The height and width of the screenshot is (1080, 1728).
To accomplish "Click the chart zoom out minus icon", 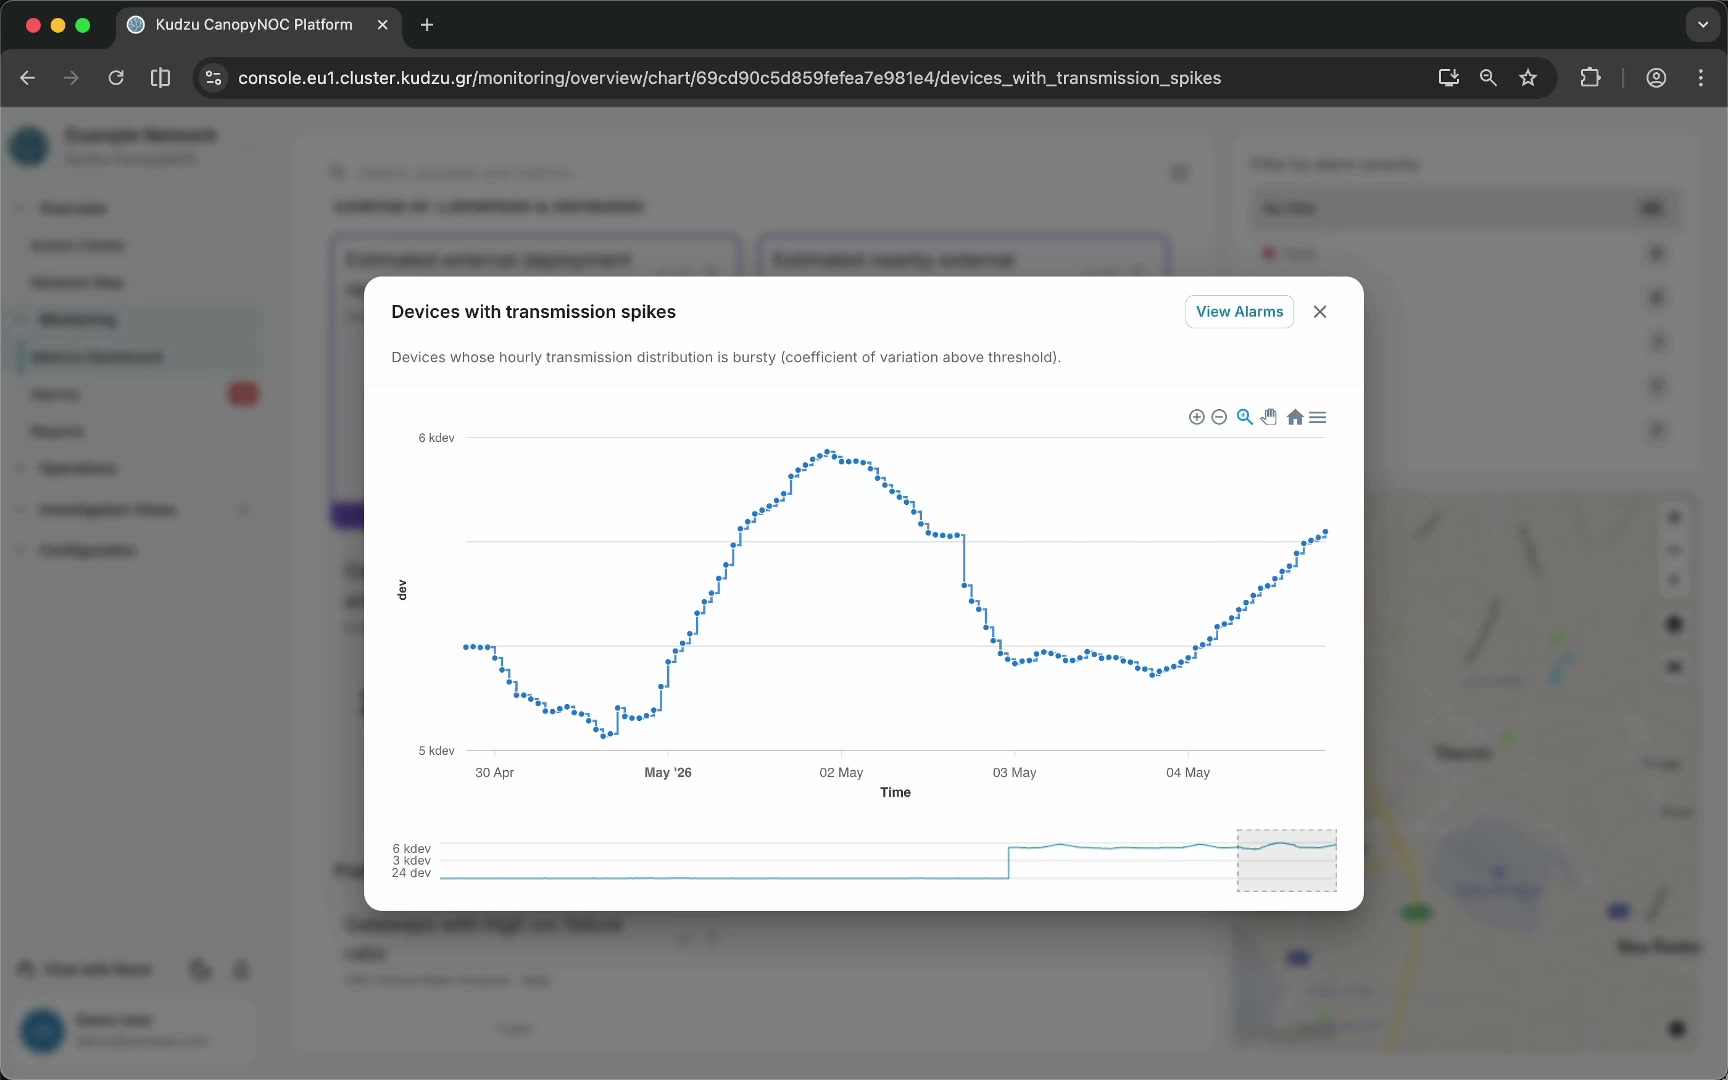I will point(1219,417).
